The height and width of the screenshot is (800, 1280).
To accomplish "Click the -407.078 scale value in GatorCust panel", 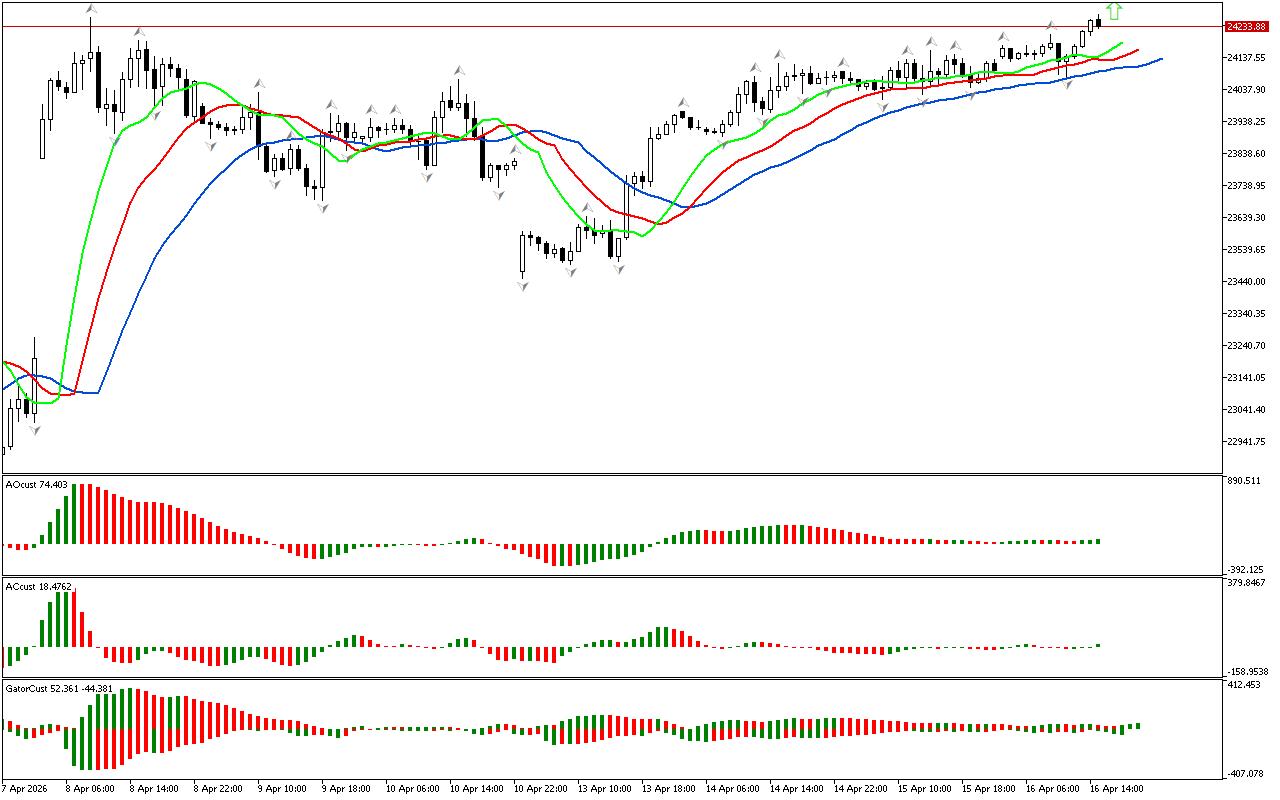I will pyautogui.click(x=1244, y=773).
